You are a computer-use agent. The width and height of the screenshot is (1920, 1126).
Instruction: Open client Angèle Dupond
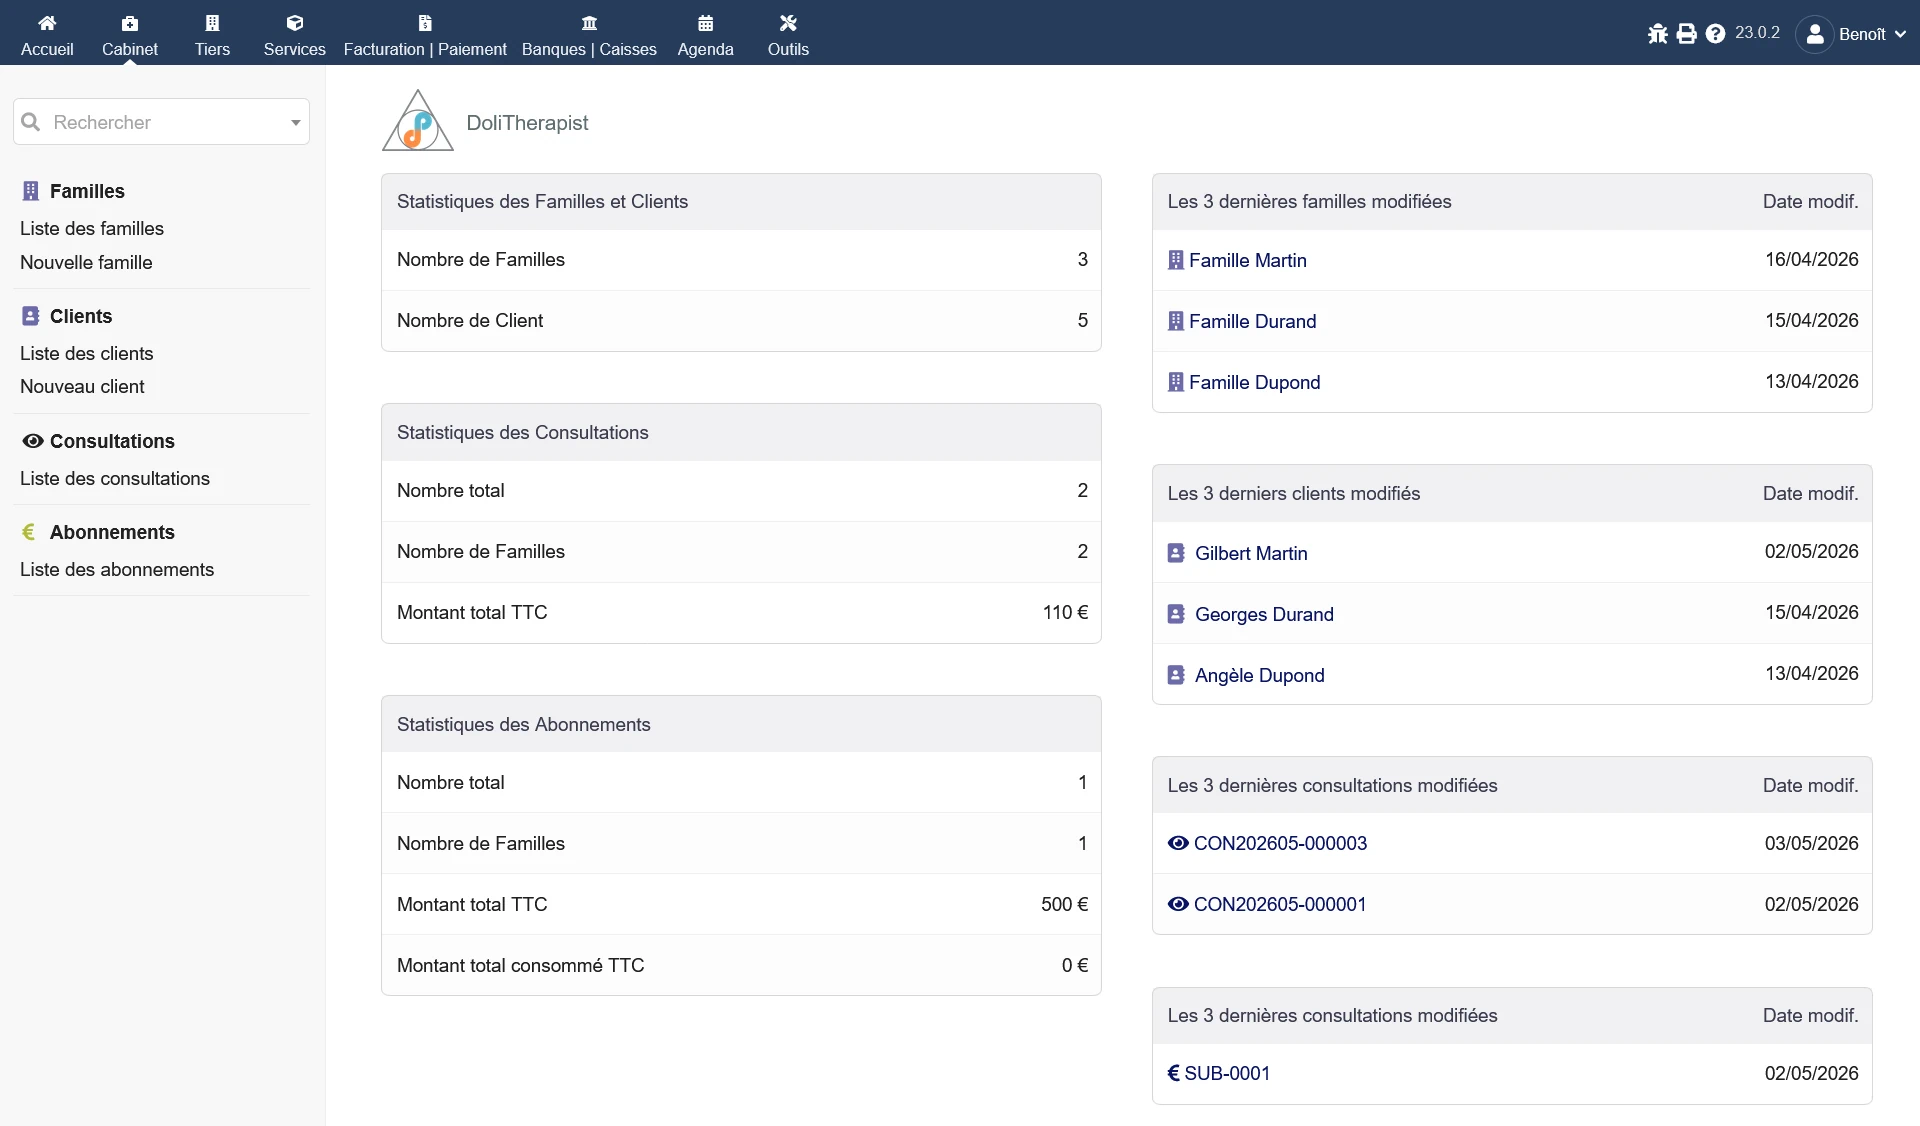1259,675
